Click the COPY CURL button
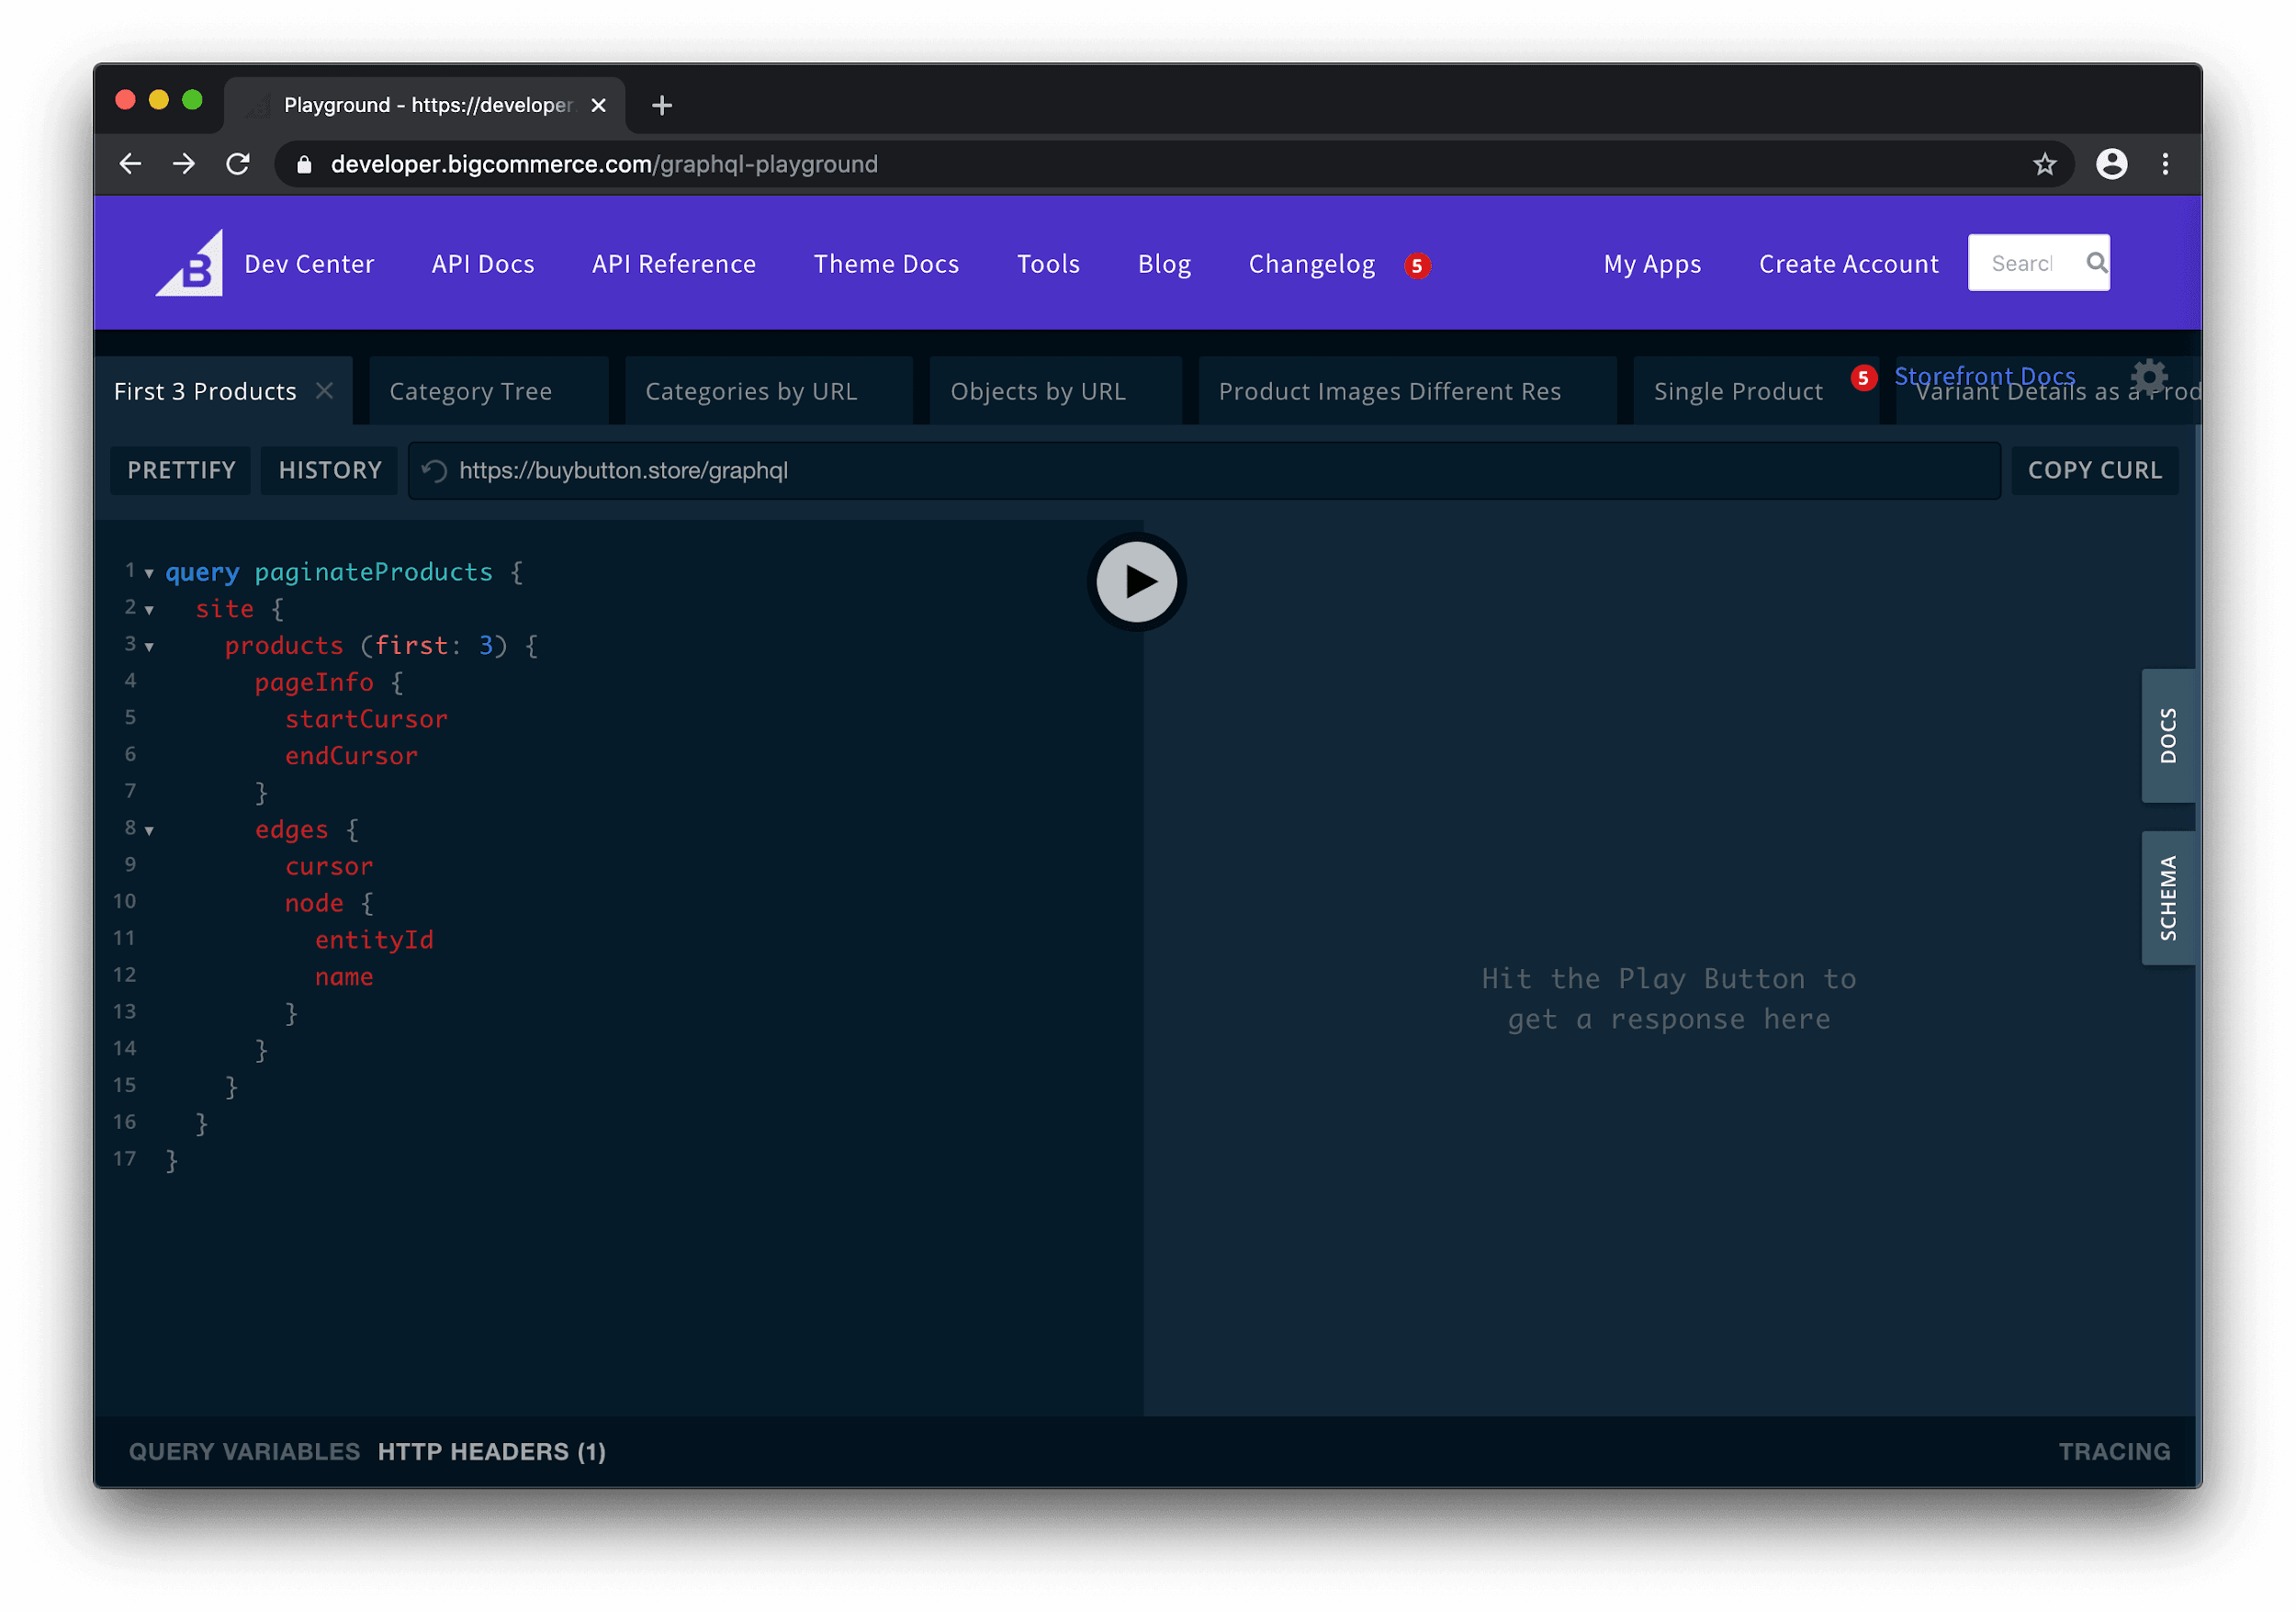Viewport: 2296px width, 1612px height. coord(2095,470)
